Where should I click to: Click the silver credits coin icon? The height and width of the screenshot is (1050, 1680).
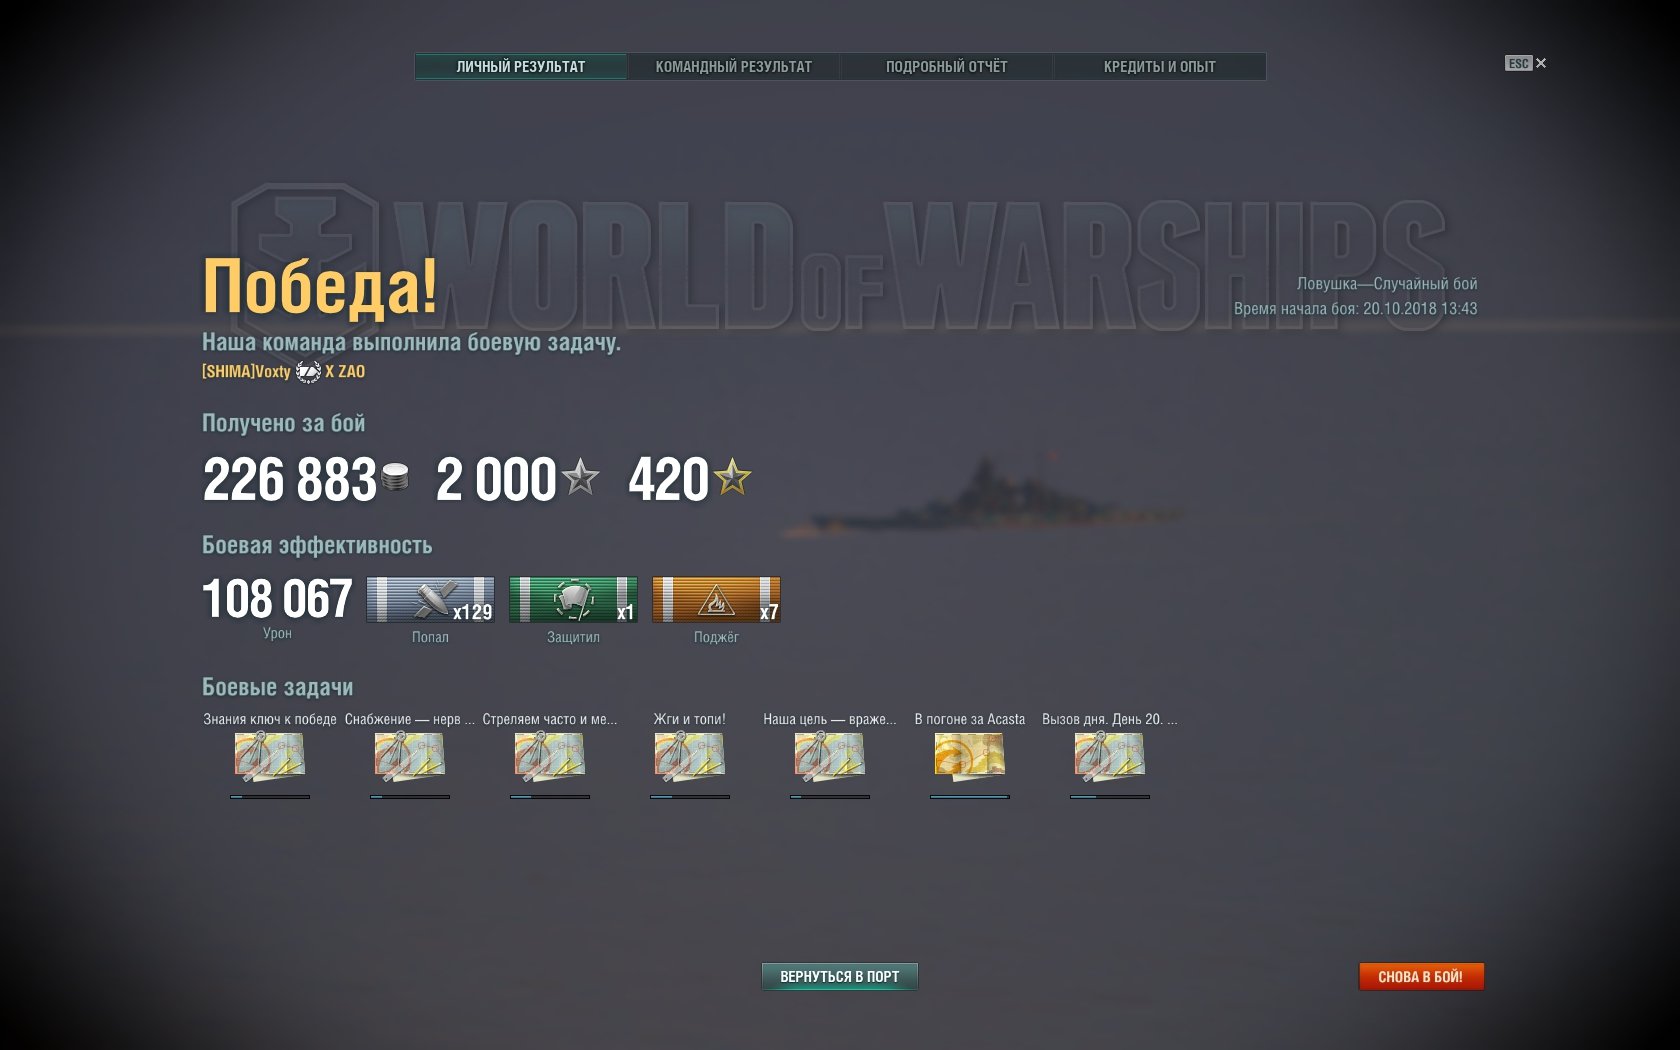pos(396,478)
